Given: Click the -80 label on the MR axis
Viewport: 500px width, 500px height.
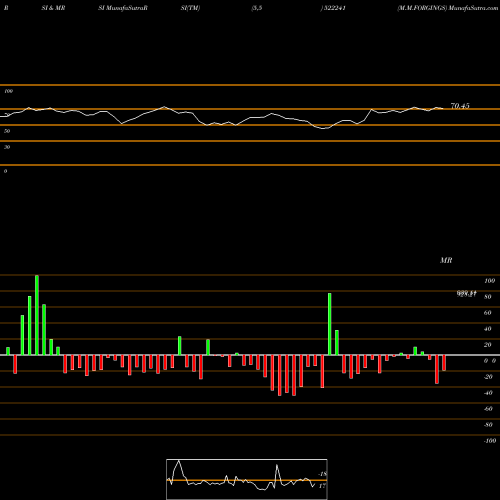Looking at the screenshot, I should click(x=488, y=425).
